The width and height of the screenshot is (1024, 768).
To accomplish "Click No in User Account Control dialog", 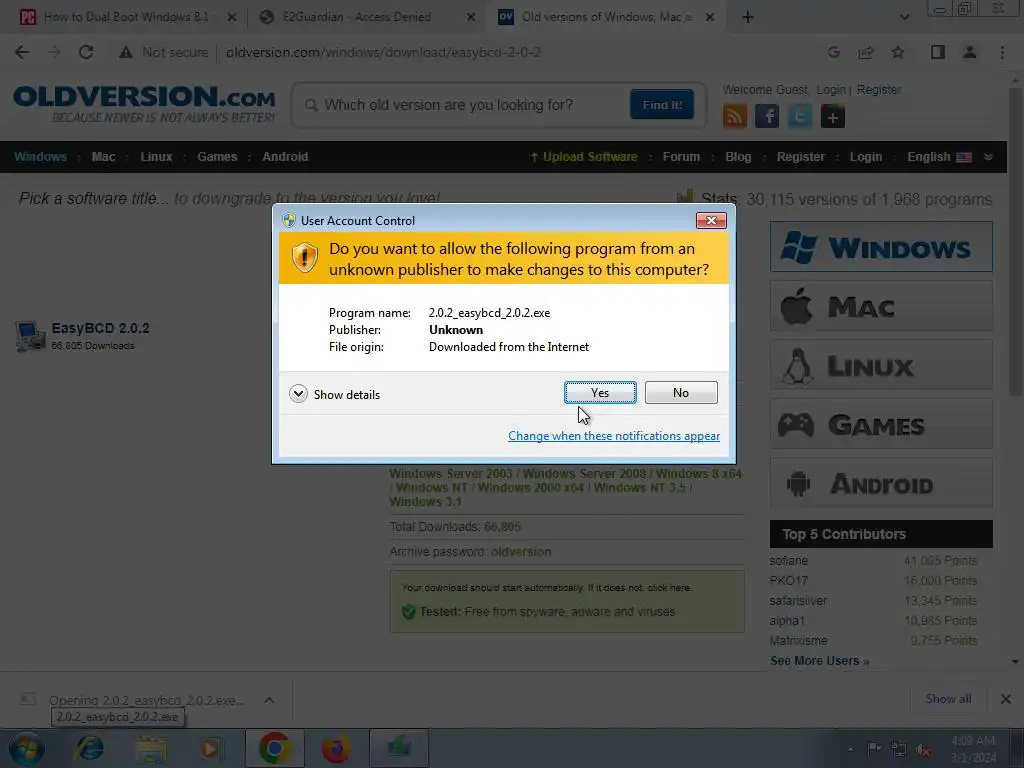I will coord(680,392).
